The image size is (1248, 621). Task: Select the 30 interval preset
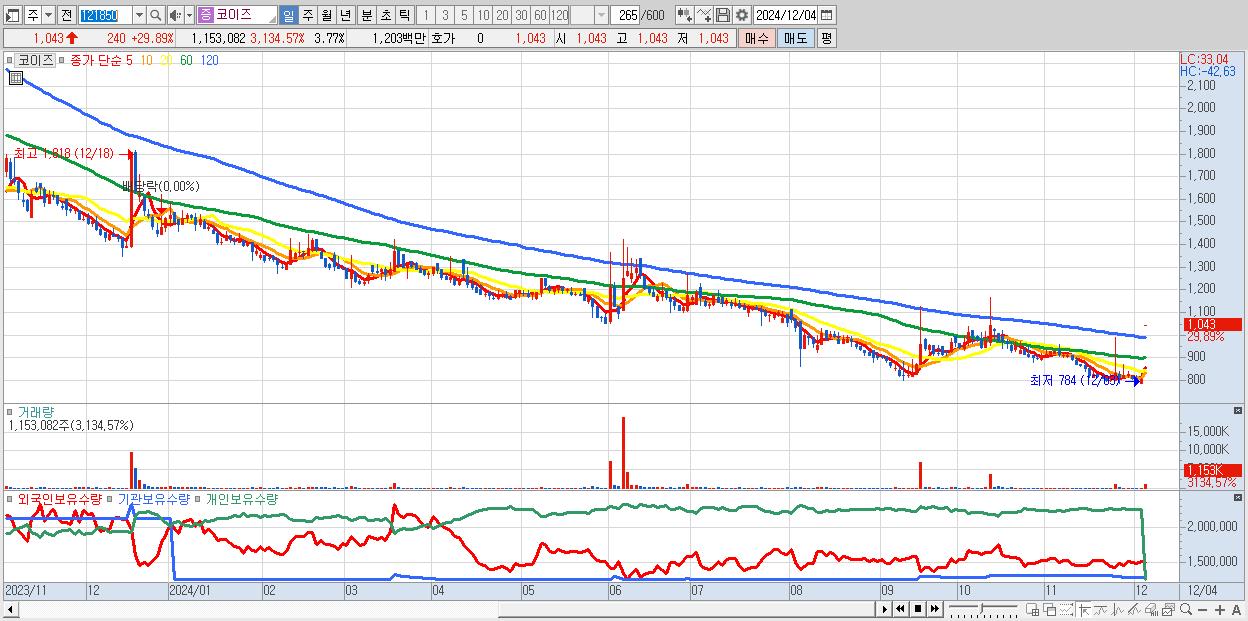coord(521,15)
